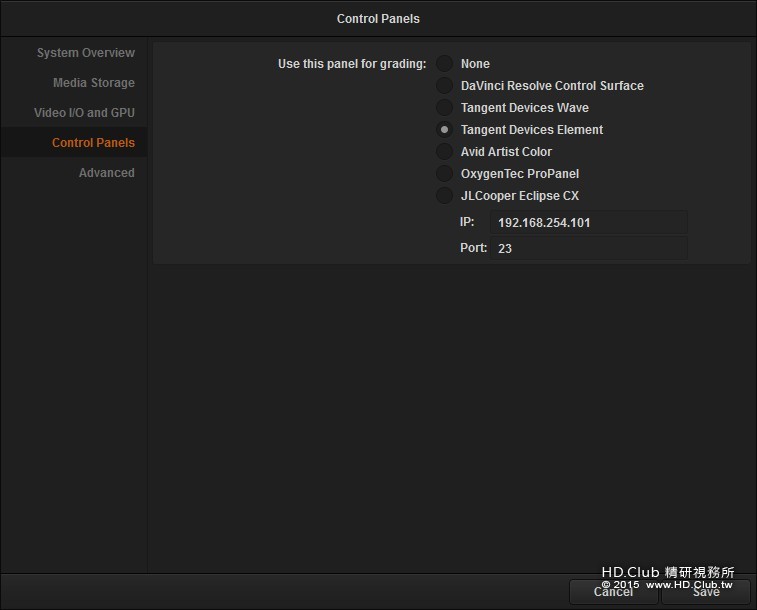
Task: Choose Avid Artist Color panel
Action: coord(444,151)
